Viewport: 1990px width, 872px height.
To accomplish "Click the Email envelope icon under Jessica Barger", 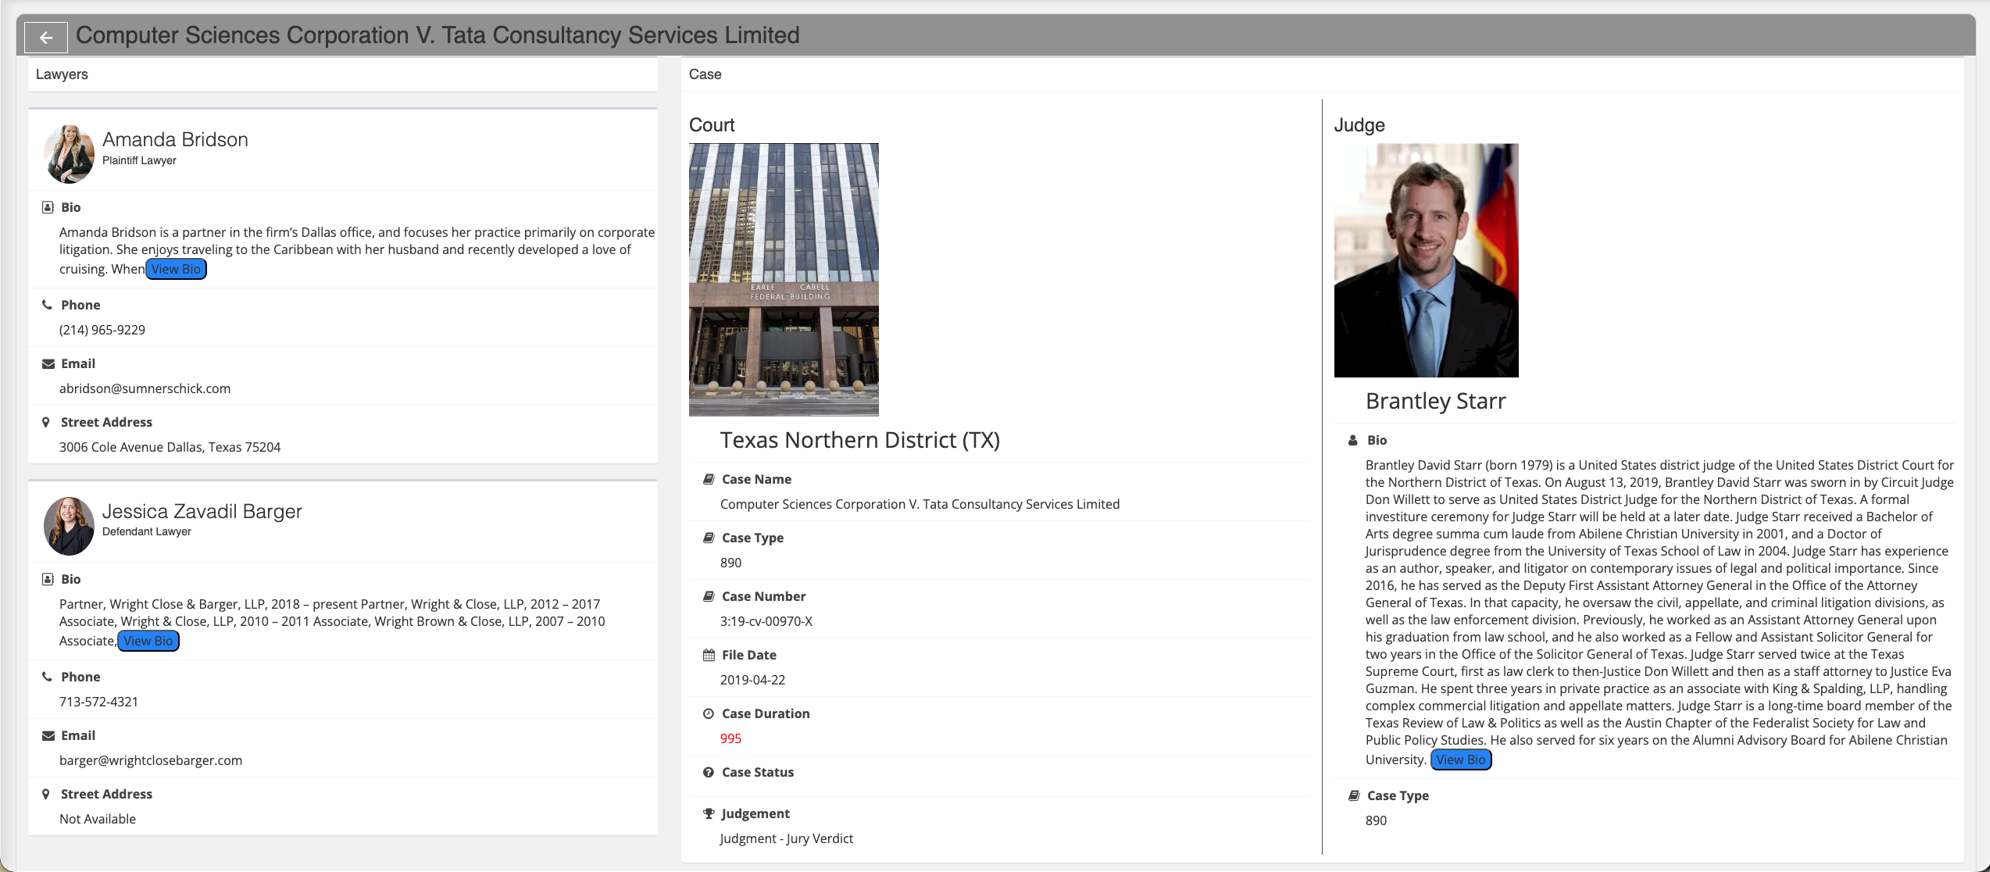I will [x=48, y=736].
